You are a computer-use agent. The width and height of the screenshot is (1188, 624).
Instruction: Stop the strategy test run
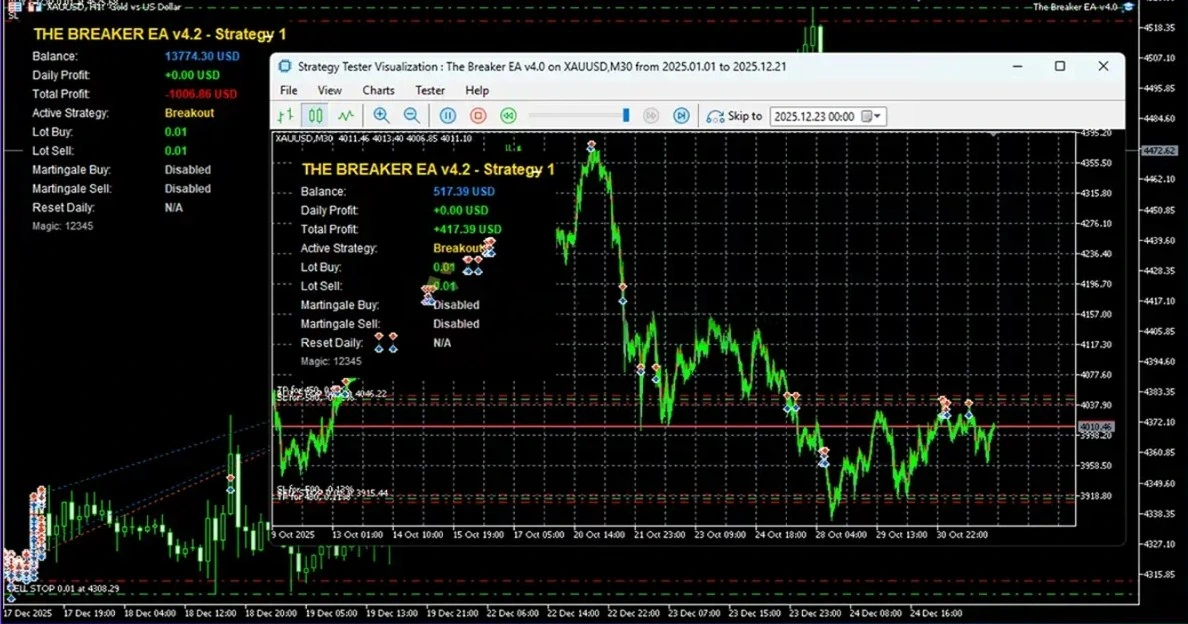tap(478, 116)
